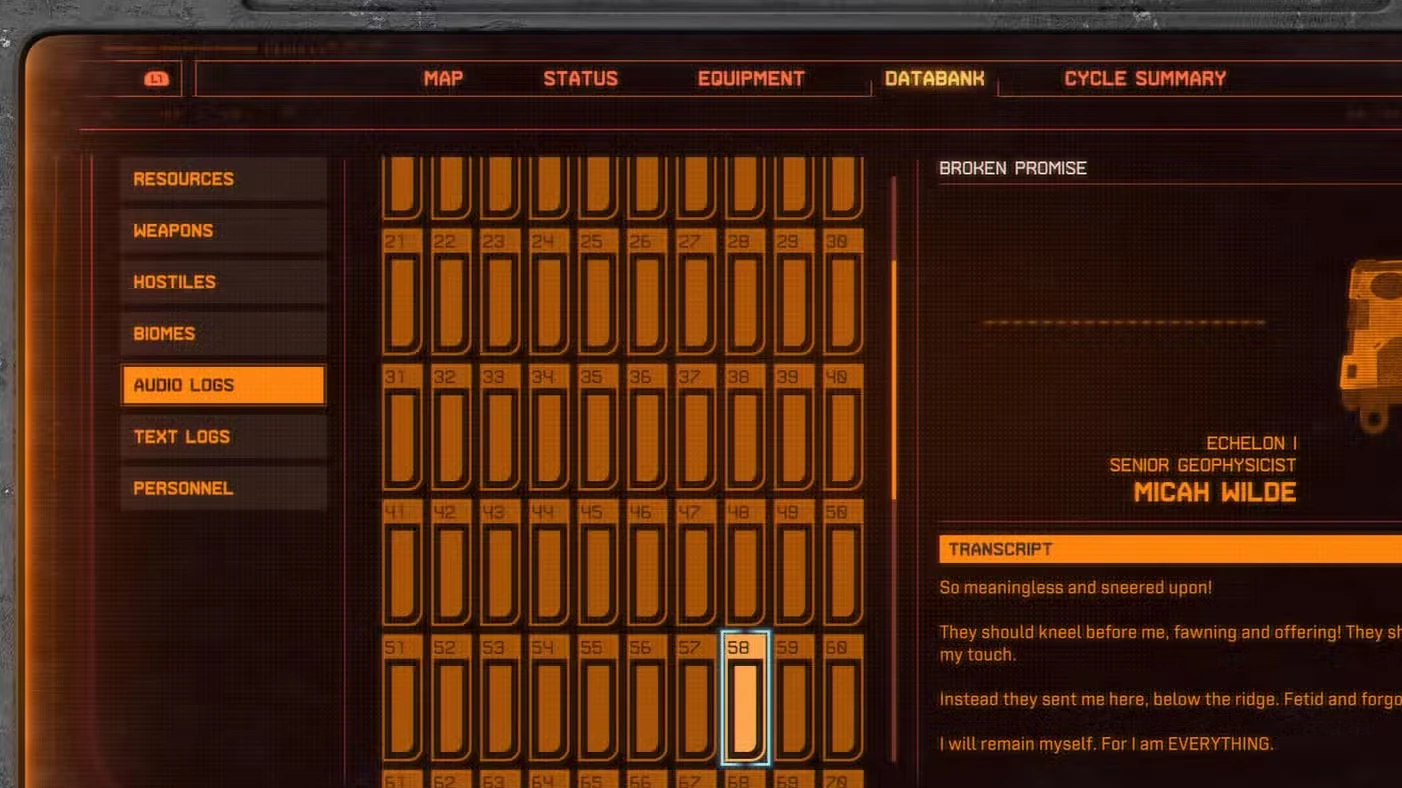Pick audio log slot 27
This screenshot has width=1402, height=788.
696,292
